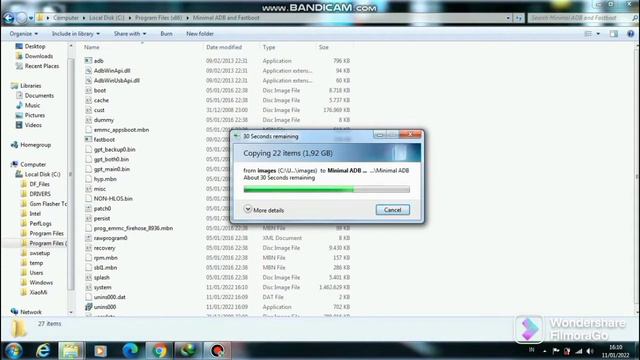Screen dimensions: 640x360
Task: Open Include in library dropdown
Action: click(76, 34)
